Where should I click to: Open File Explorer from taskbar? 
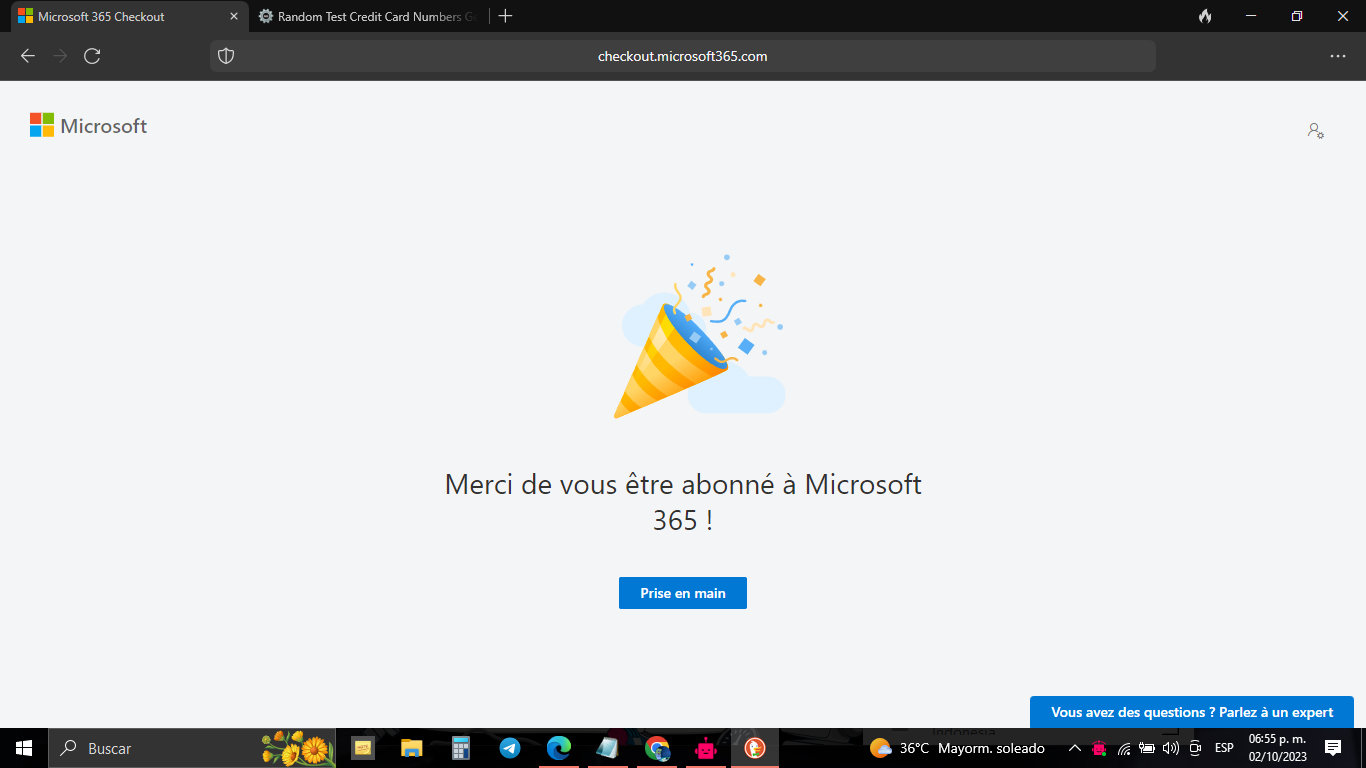[412, 748]
